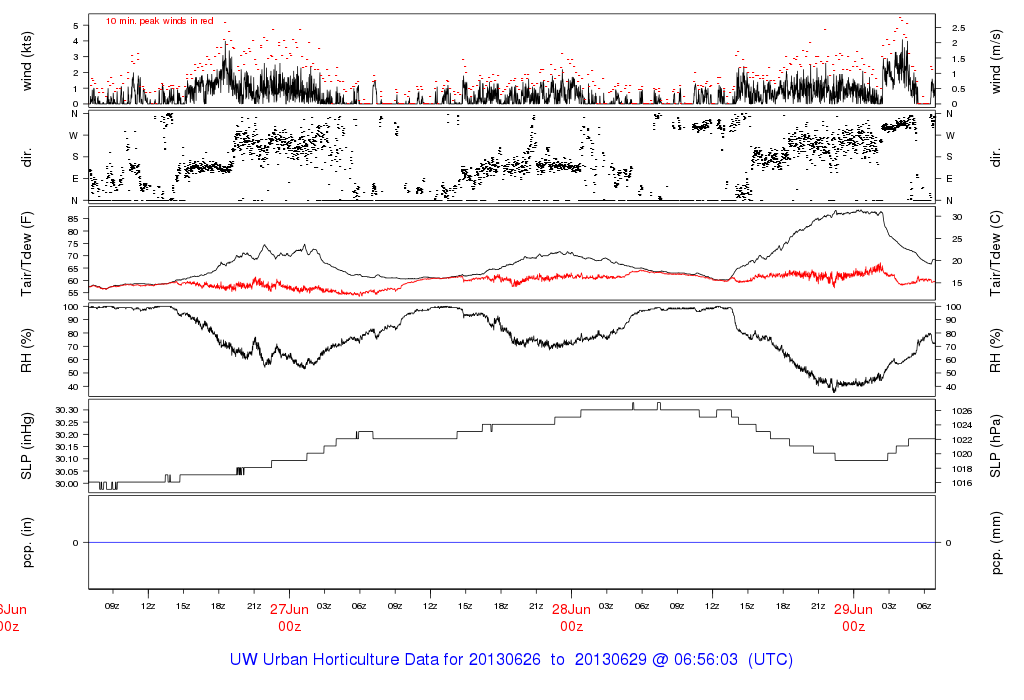Click the 'pcp. (mm)' axis label
Image resolution: width=1024 pixels, height=700 pixels.
(x=996, y=542)
